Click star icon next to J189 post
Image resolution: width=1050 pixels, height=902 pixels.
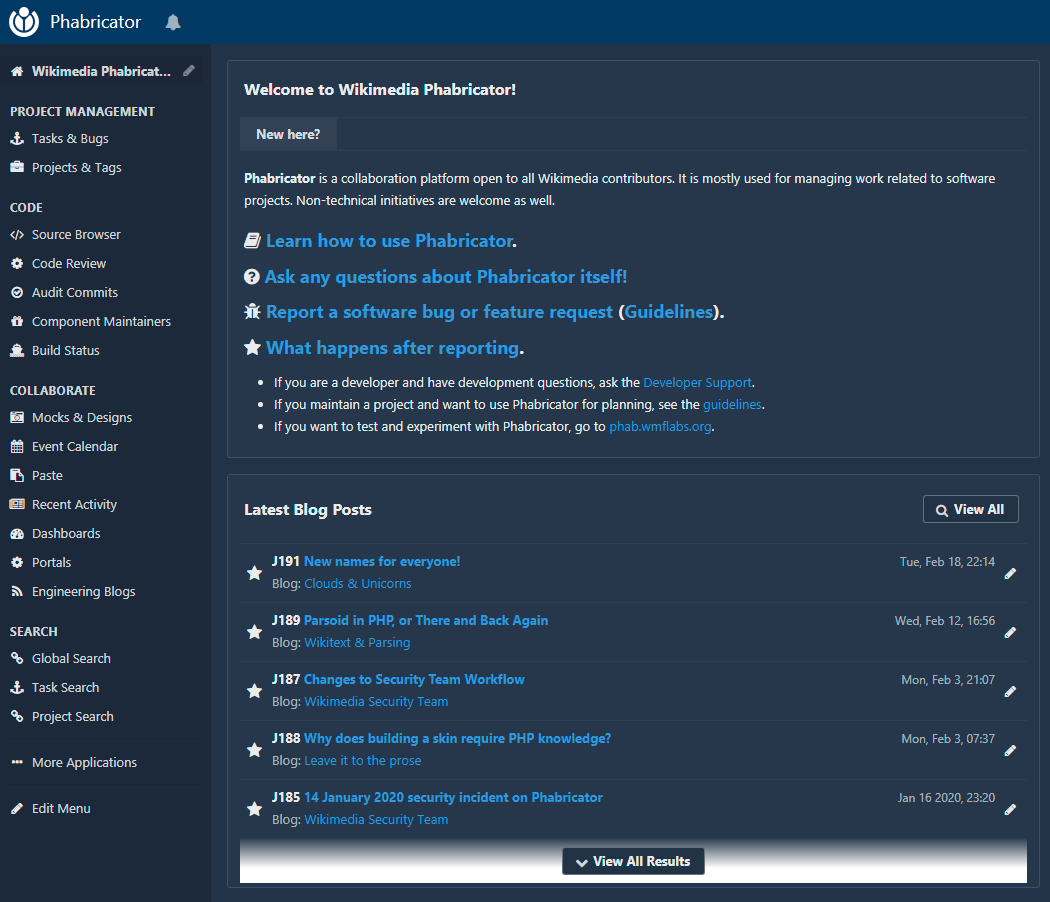(254, 632)
